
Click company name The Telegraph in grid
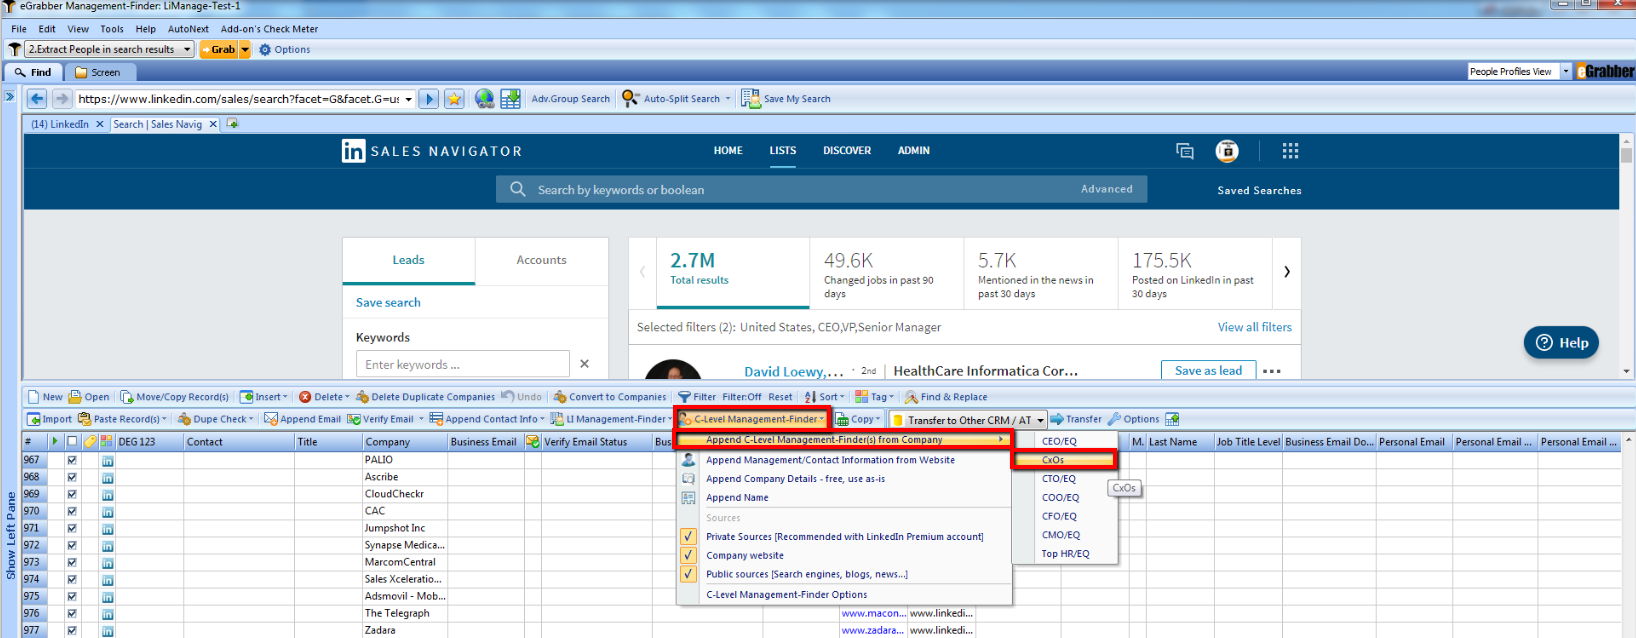[397, 613]
